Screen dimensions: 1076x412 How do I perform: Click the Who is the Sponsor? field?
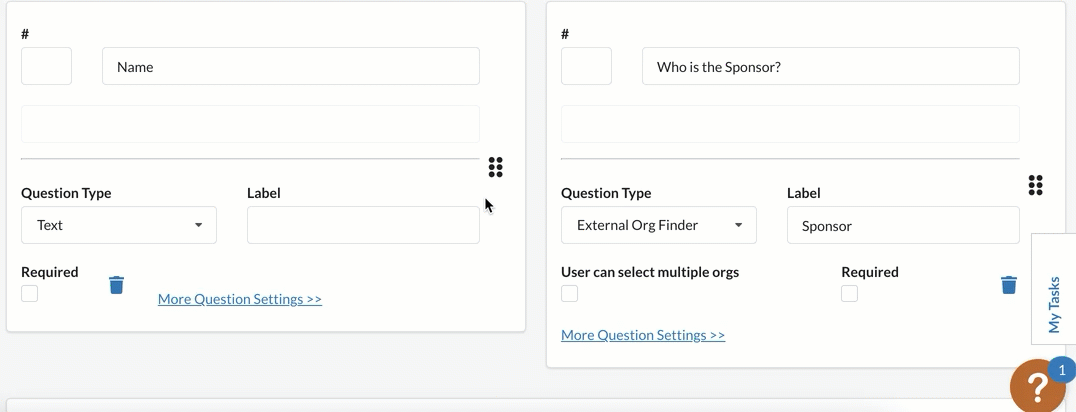click(x=831, y=67)
